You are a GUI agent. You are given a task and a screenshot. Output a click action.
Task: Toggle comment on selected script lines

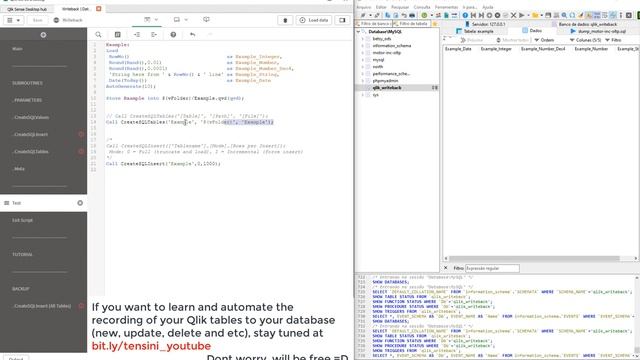(118, 35)
